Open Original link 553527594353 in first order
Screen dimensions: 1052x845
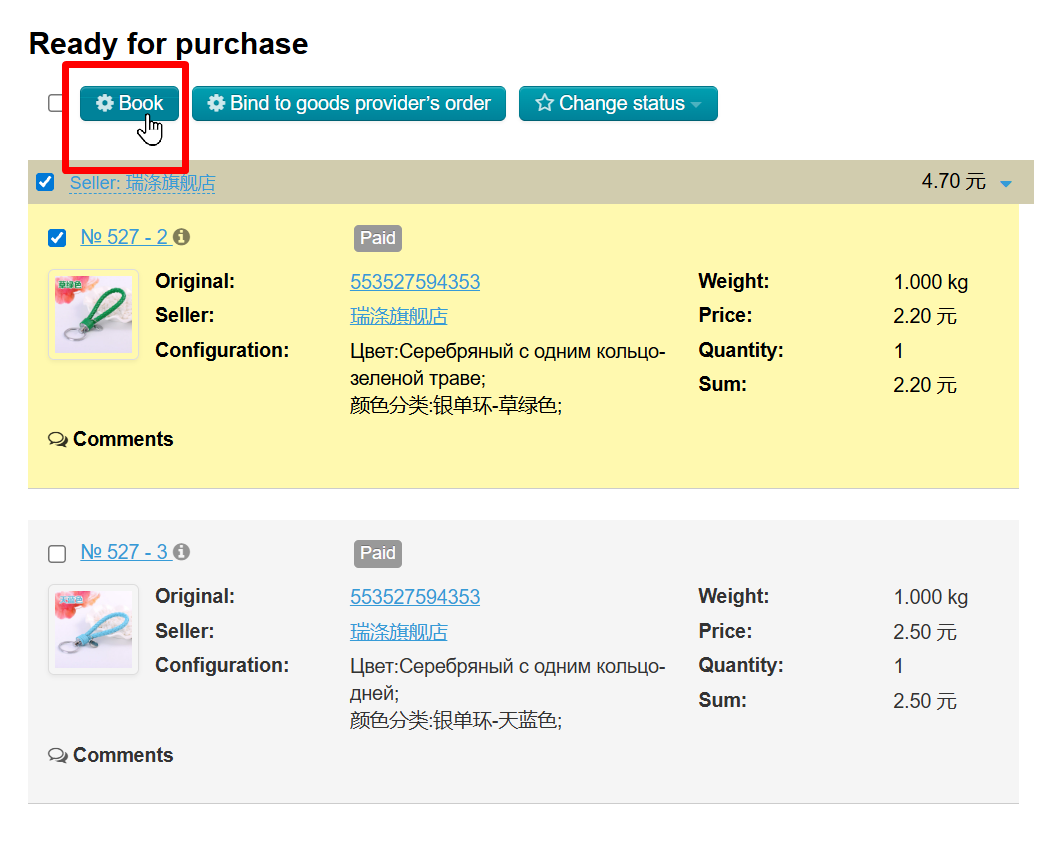(414, 282)
